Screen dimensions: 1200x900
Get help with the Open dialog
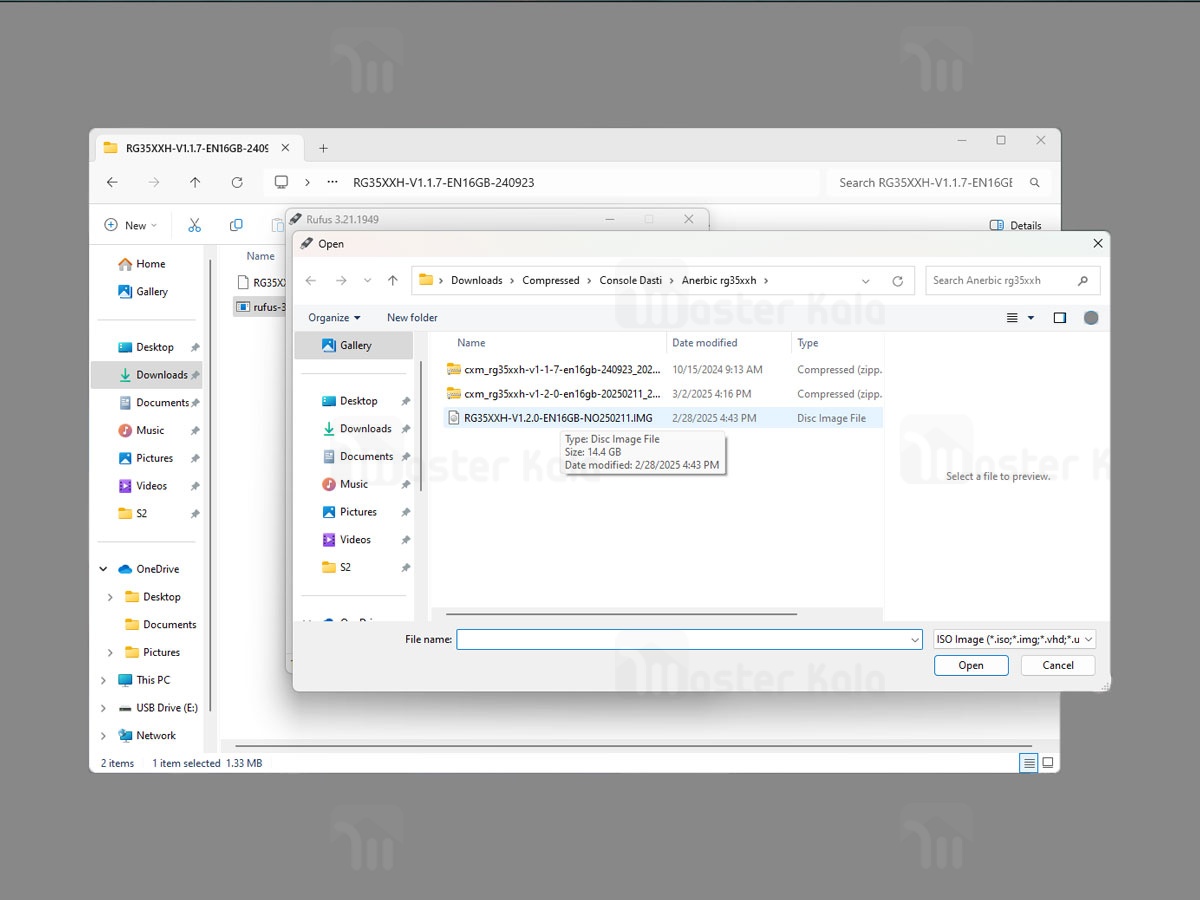point(1091,318)
